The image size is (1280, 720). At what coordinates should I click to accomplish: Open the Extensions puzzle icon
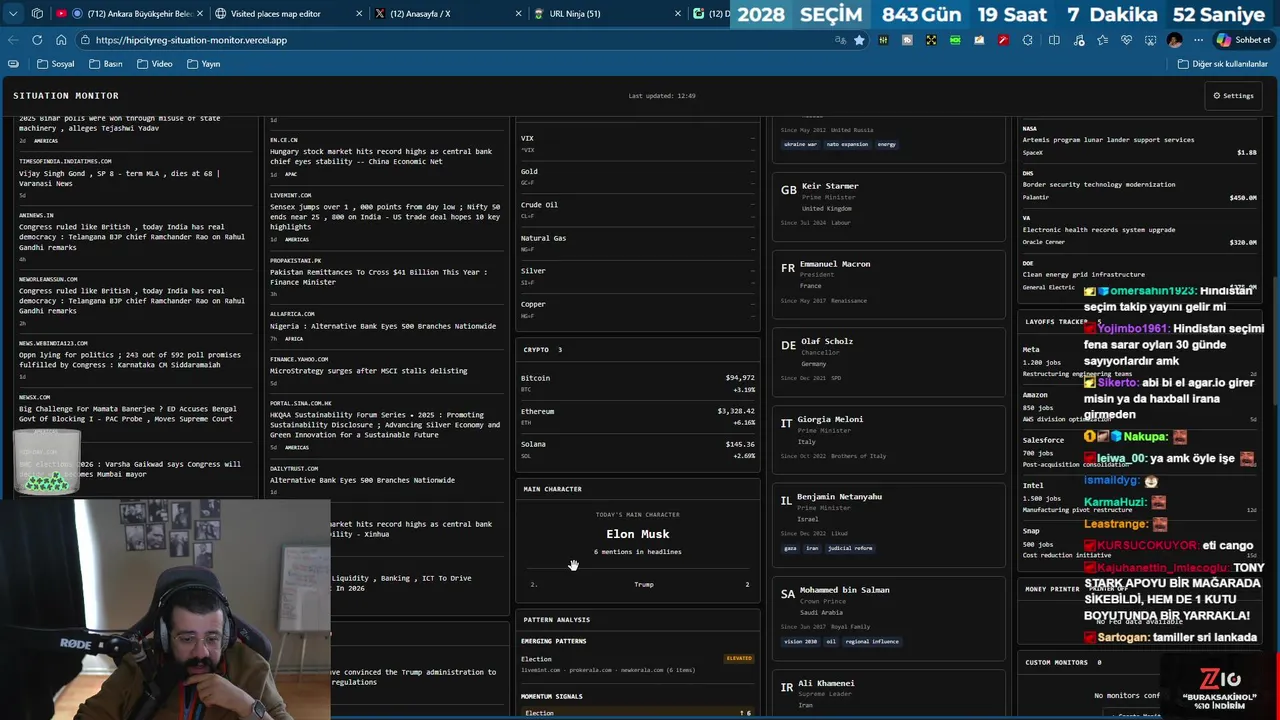1028,40
